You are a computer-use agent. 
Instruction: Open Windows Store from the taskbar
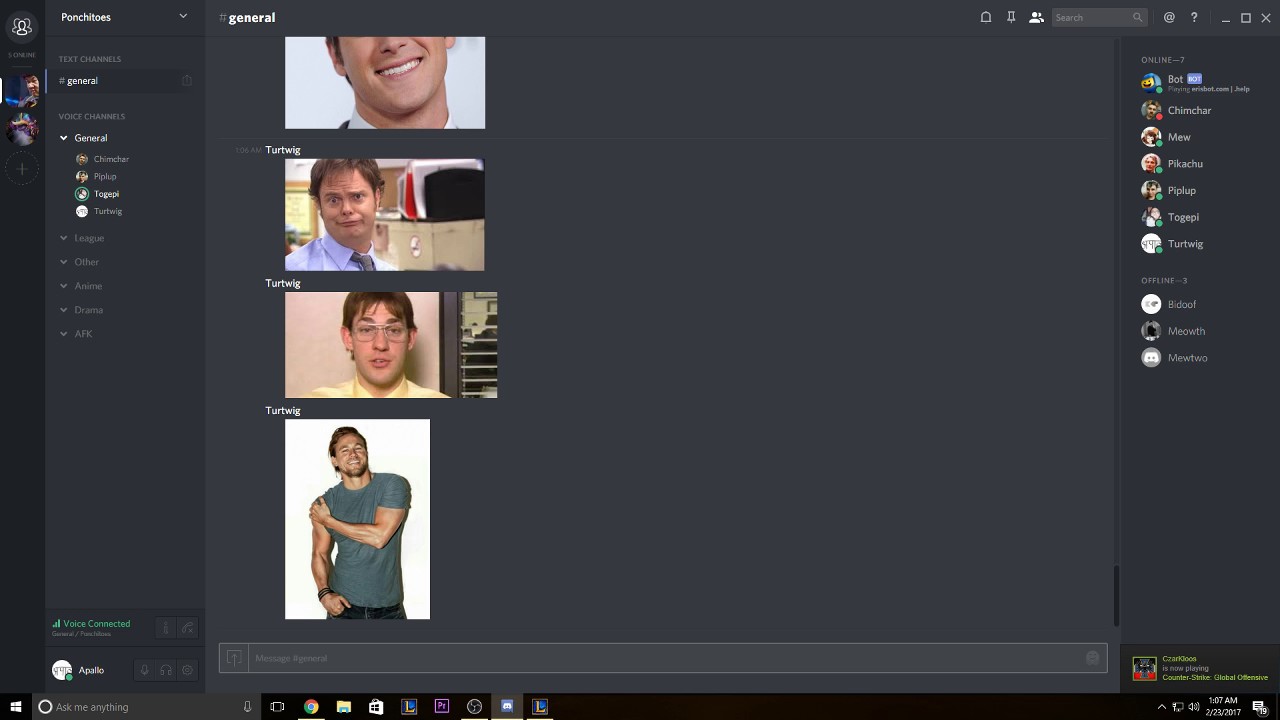376,707
